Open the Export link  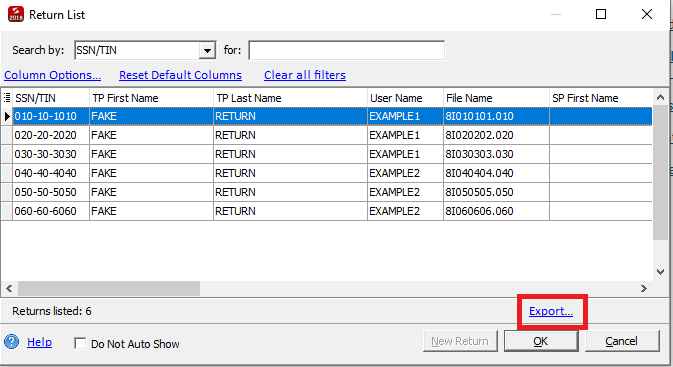[551, 311]
